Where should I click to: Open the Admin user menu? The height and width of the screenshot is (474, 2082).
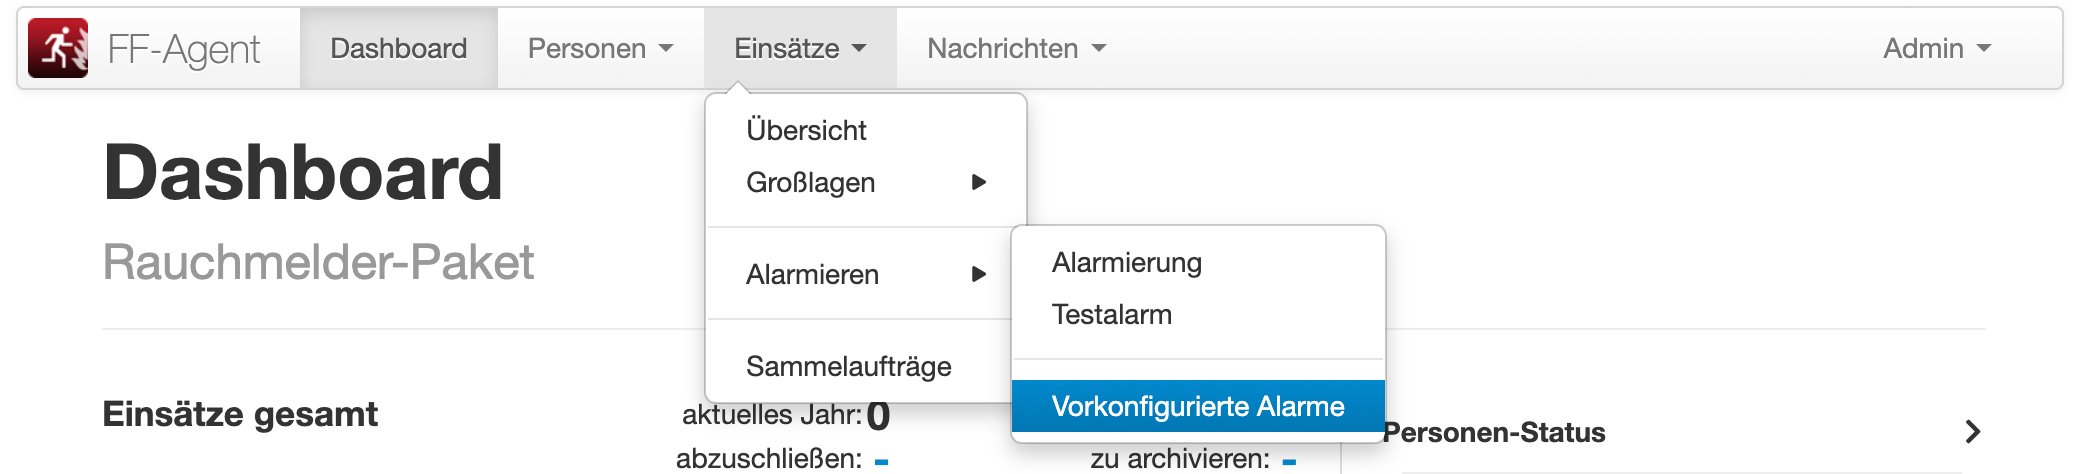(x=1936, y=49)
